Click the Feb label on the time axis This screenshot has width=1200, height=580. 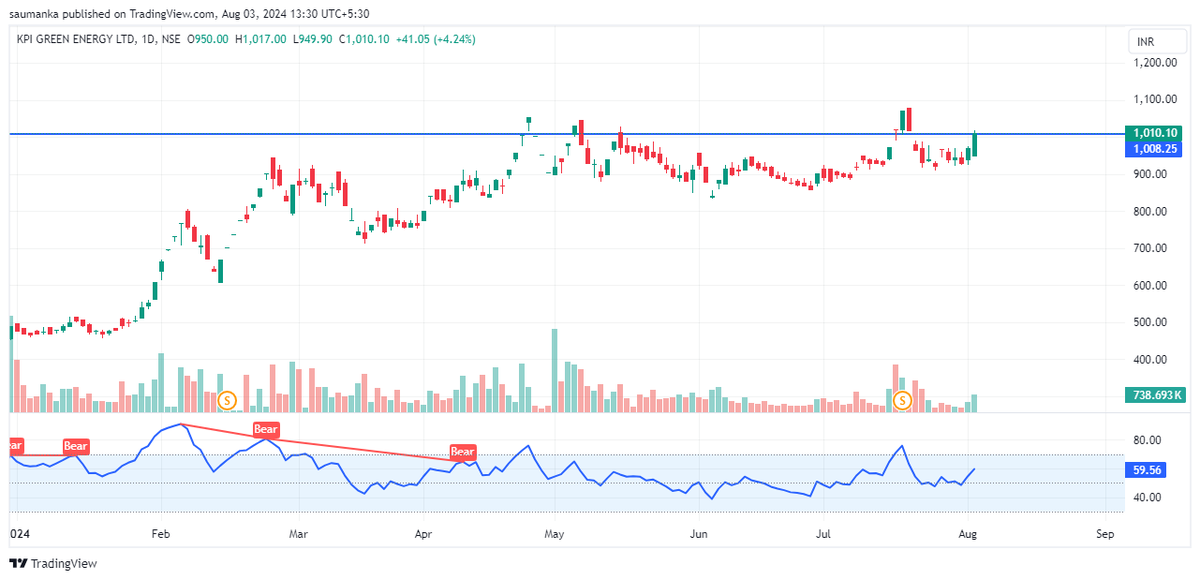[x=160, y=534]
